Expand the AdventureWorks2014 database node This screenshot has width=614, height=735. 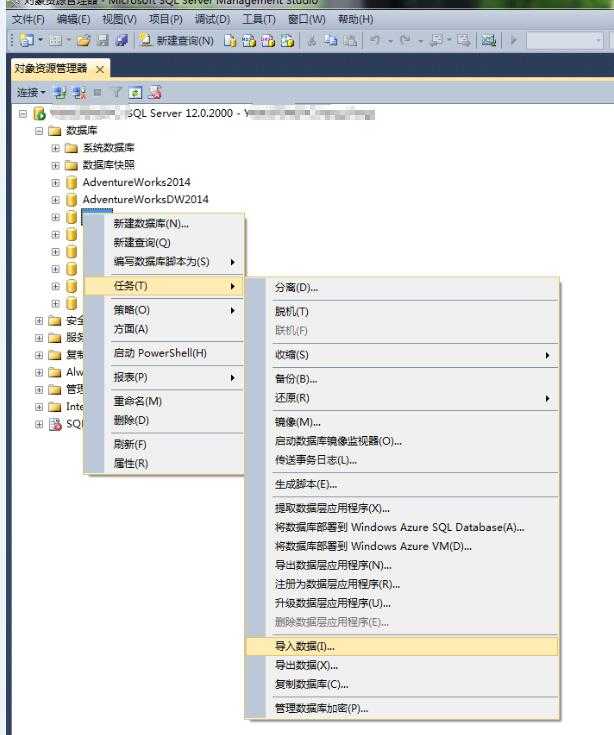[55, 183]
